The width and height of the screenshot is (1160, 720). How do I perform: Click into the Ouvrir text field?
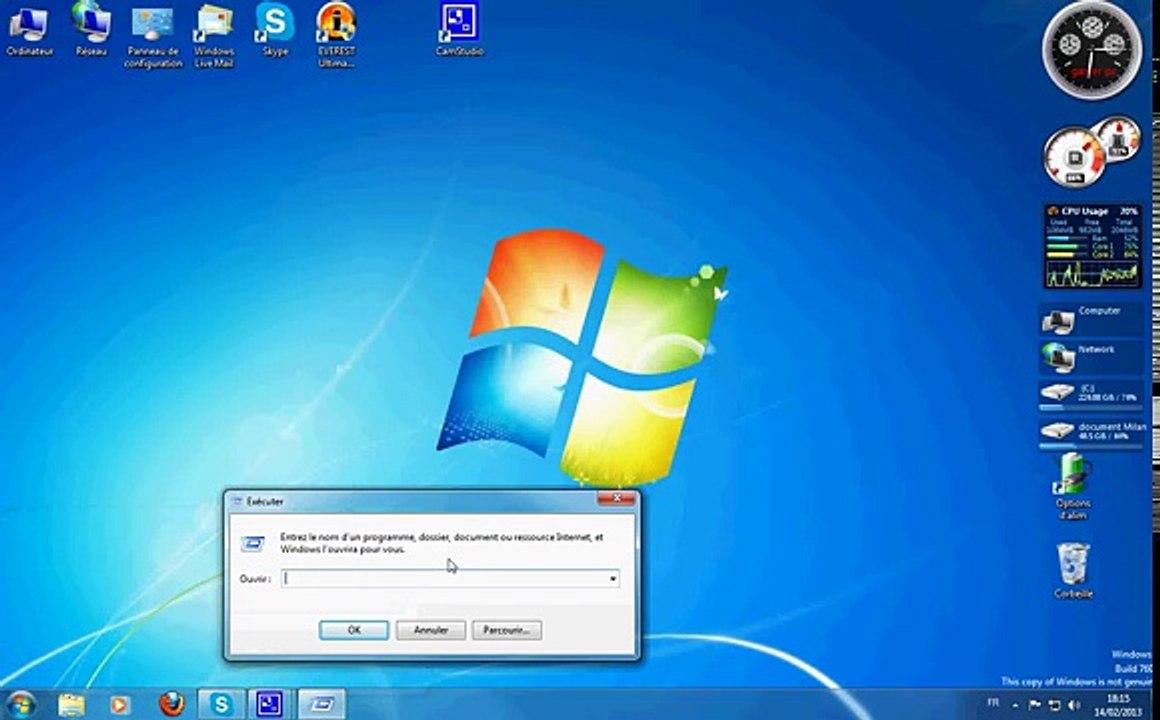point(444,579)
